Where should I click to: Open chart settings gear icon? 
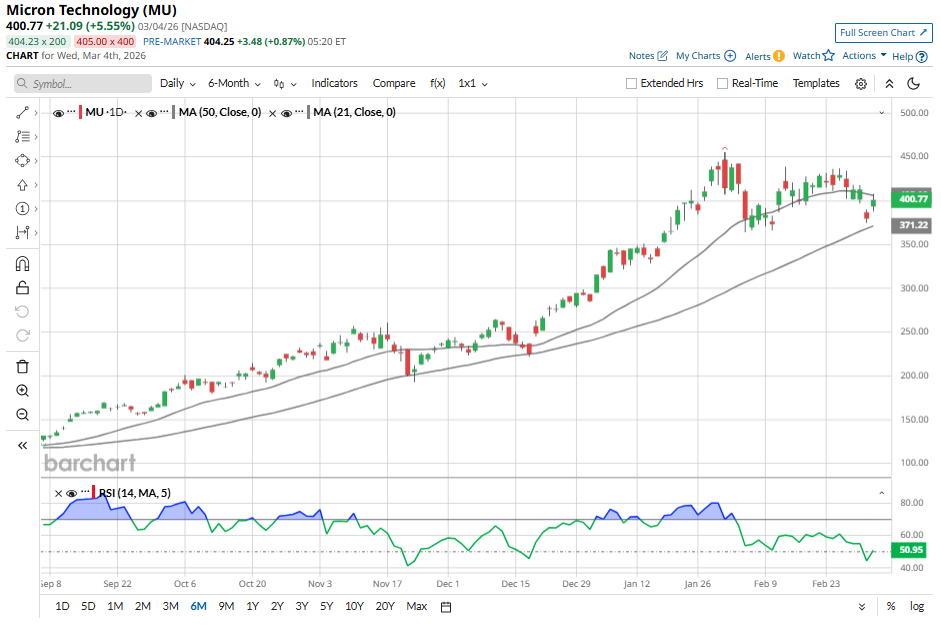point(860,84)
